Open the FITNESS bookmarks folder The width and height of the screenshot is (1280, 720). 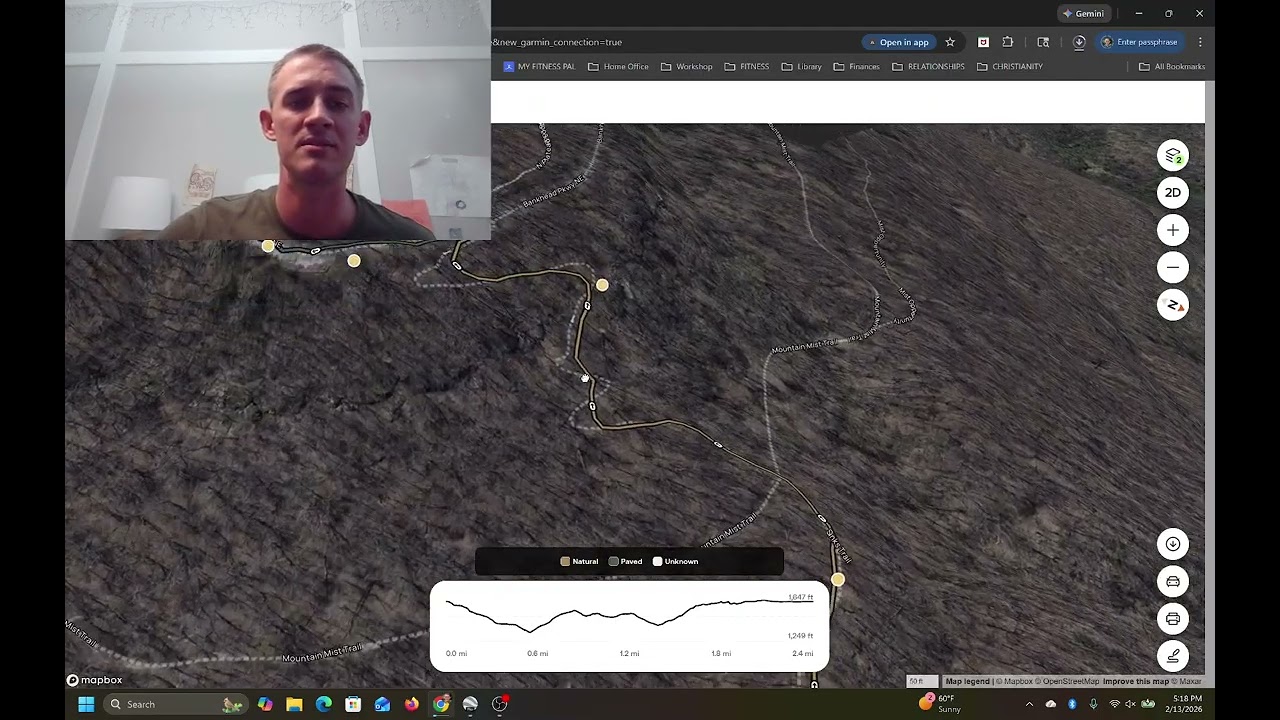click(x=746, y=66)
